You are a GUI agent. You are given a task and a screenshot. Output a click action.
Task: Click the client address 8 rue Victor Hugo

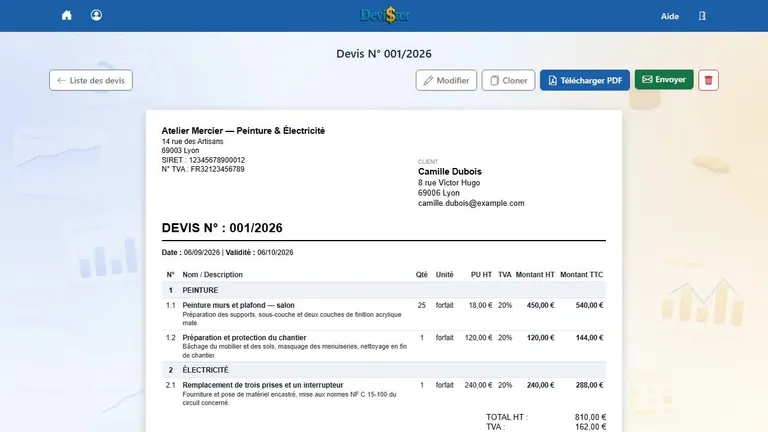click(449, 183)
